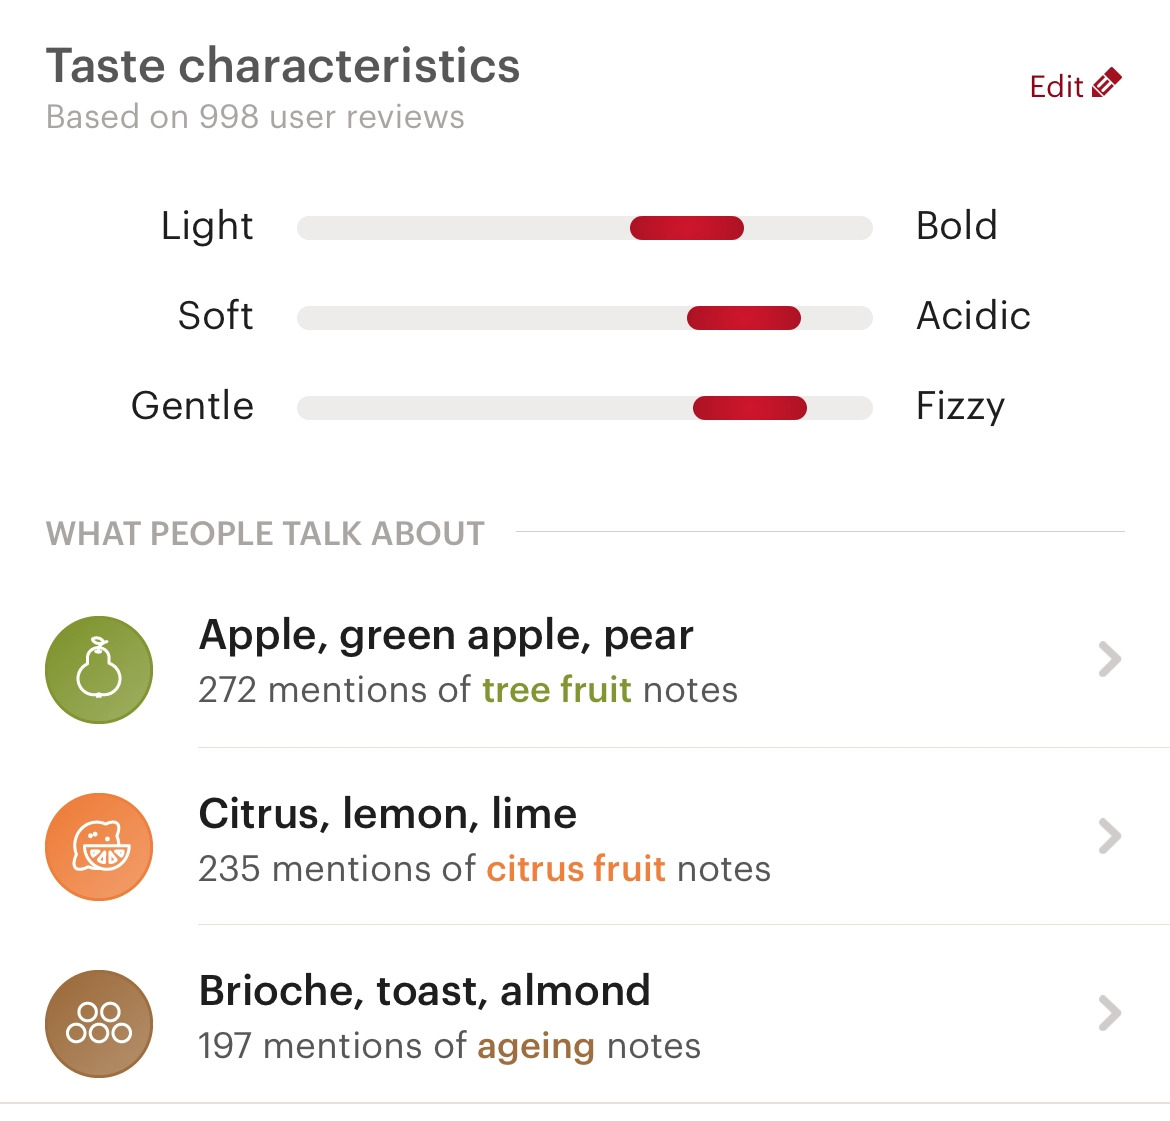
Task: Click What People Talk About section header
Action: 265,534
